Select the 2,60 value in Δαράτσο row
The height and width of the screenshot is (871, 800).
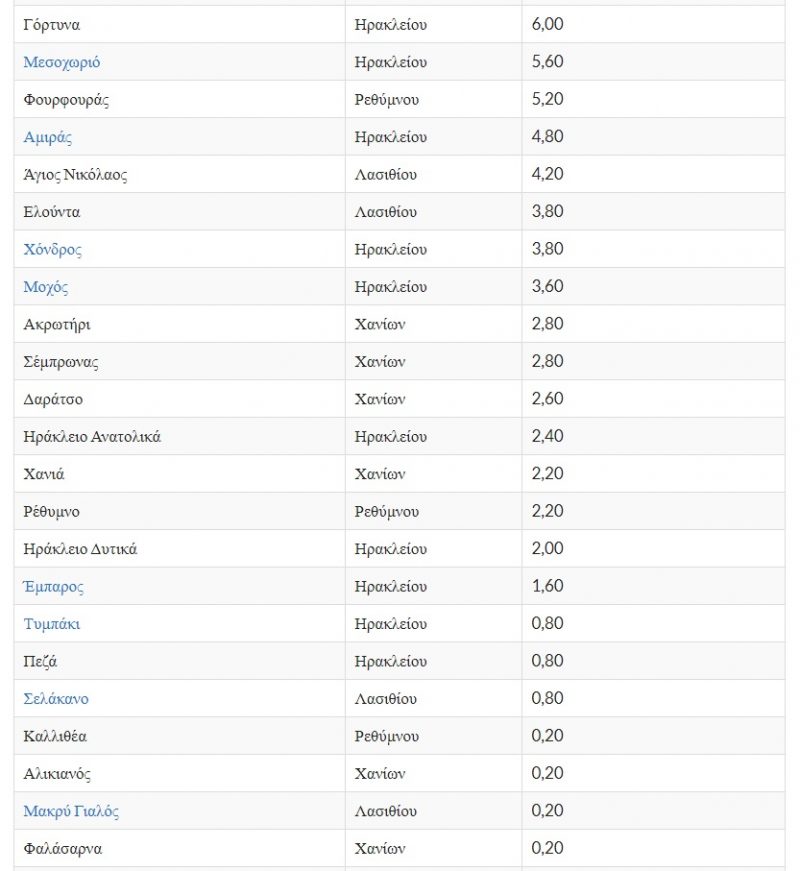click(548, 399)
